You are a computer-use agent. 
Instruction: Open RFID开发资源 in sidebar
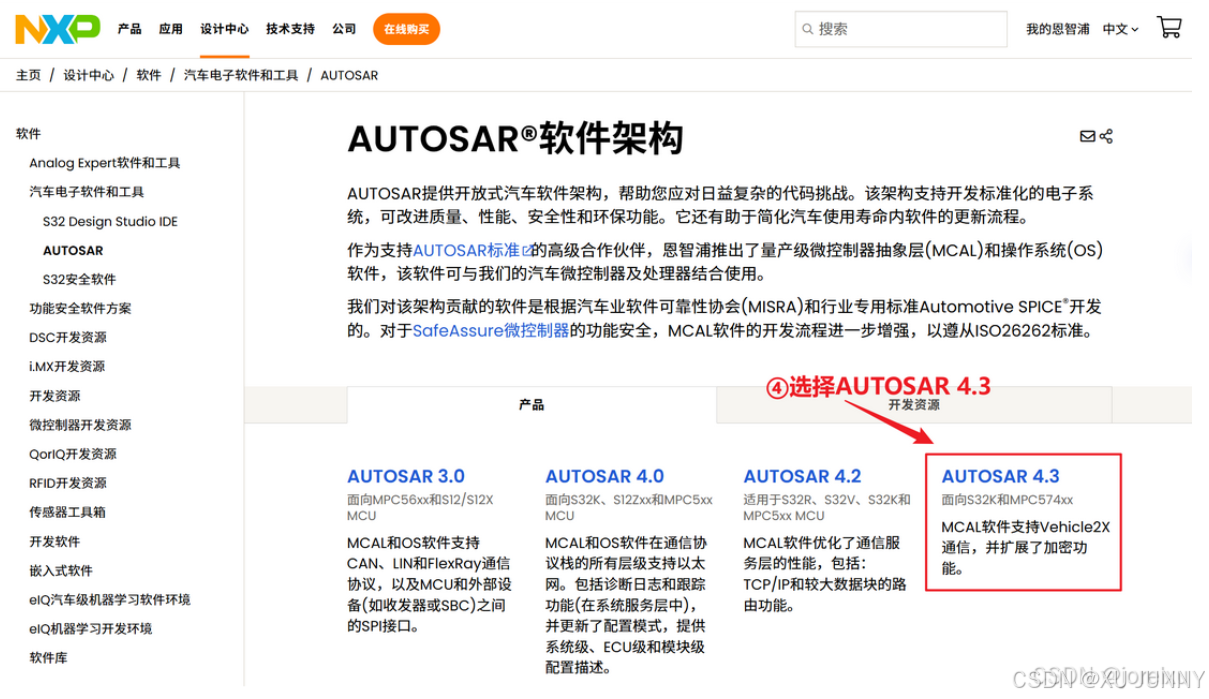point(67,483)
